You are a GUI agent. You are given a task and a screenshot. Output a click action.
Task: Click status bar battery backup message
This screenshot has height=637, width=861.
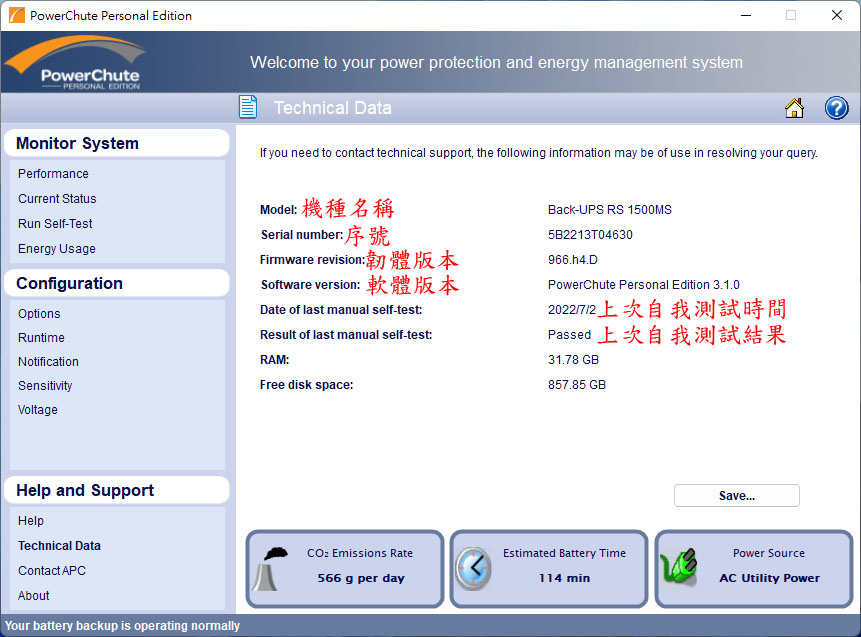click(122, 626)
